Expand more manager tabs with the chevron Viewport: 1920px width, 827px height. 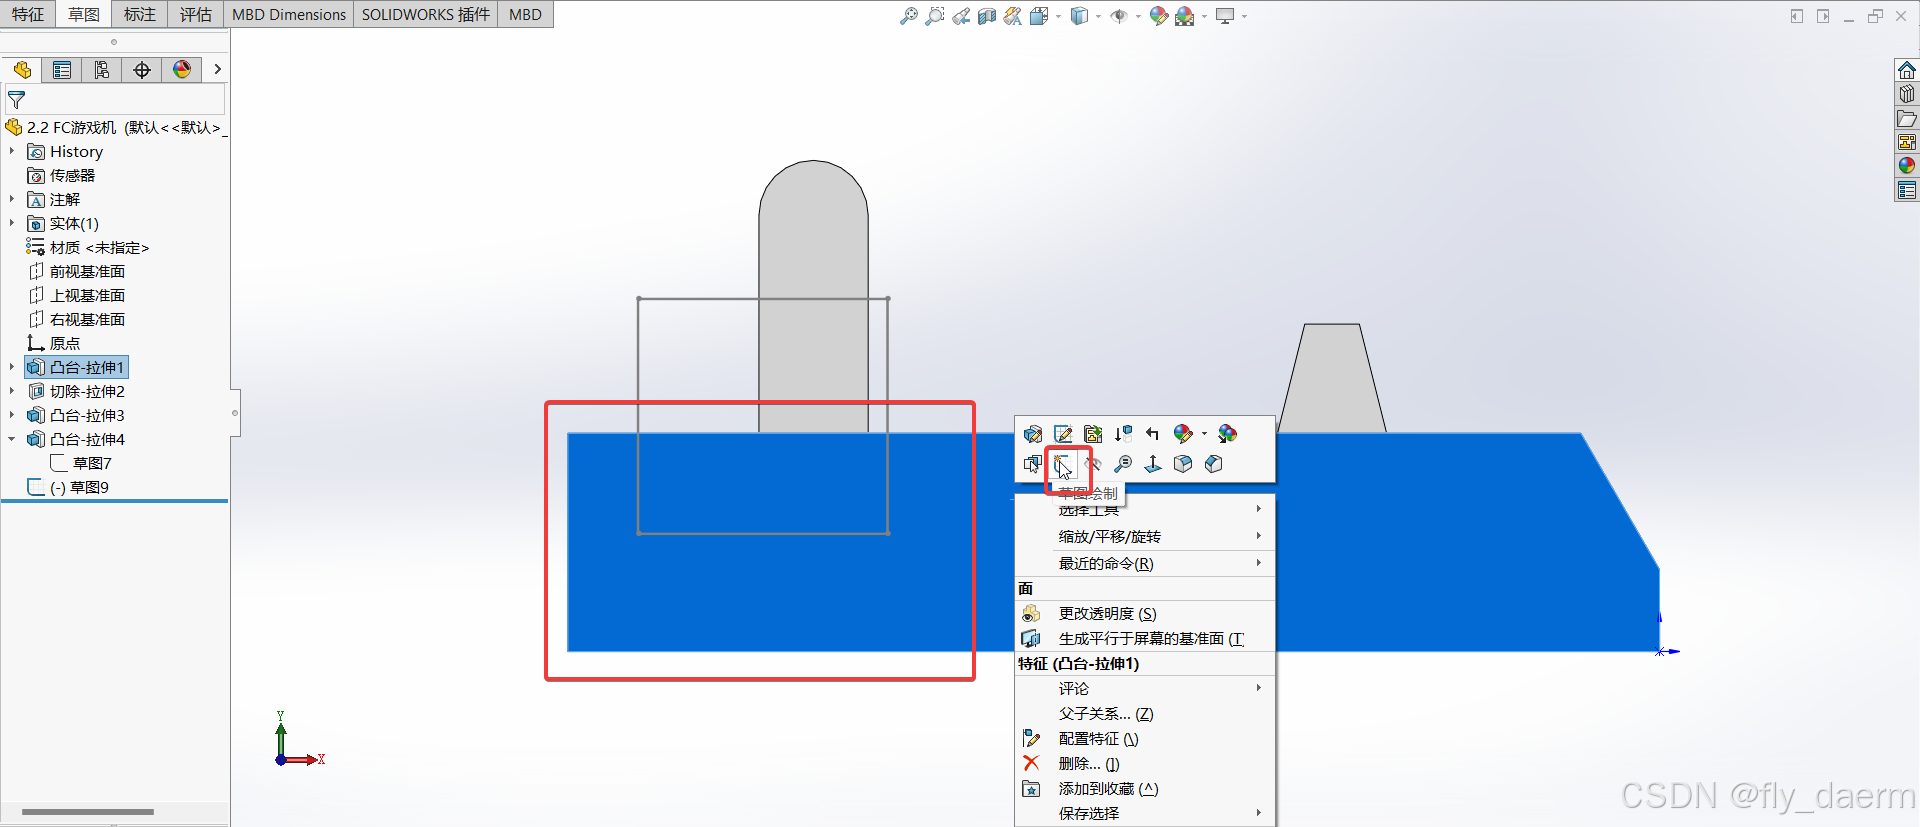217,69
